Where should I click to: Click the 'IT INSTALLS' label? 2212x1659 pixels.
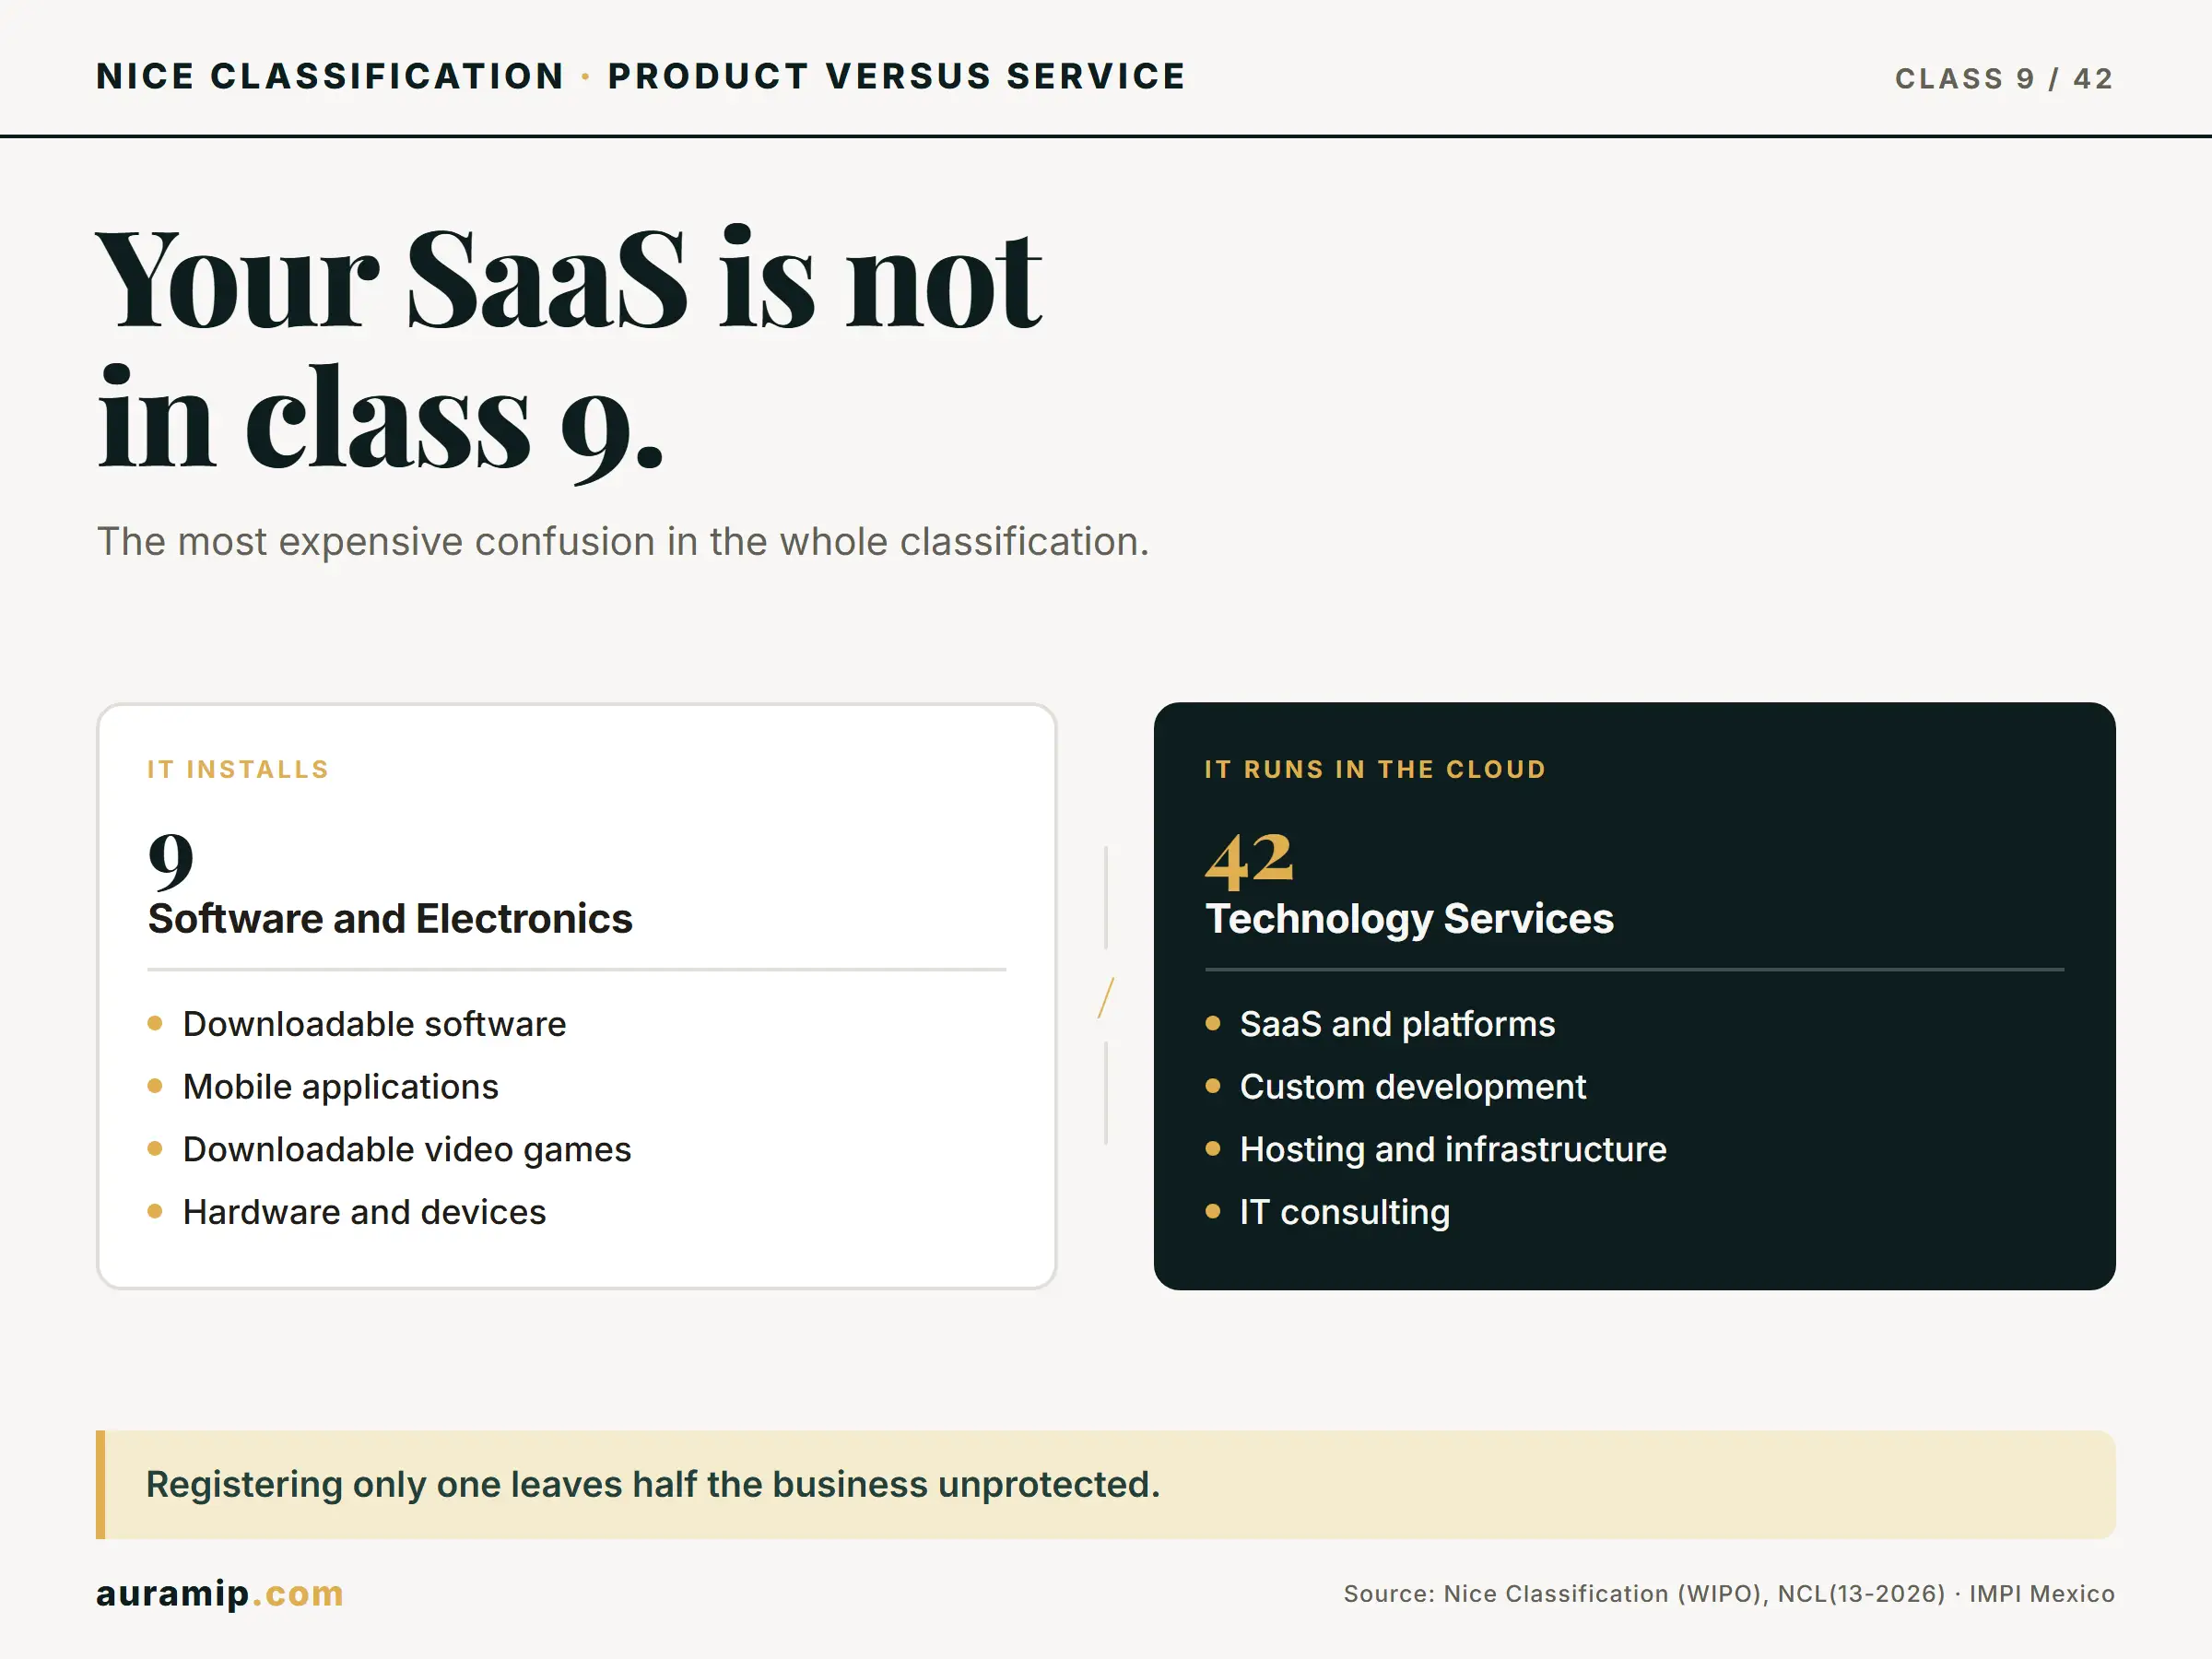(x=238, y=769)
